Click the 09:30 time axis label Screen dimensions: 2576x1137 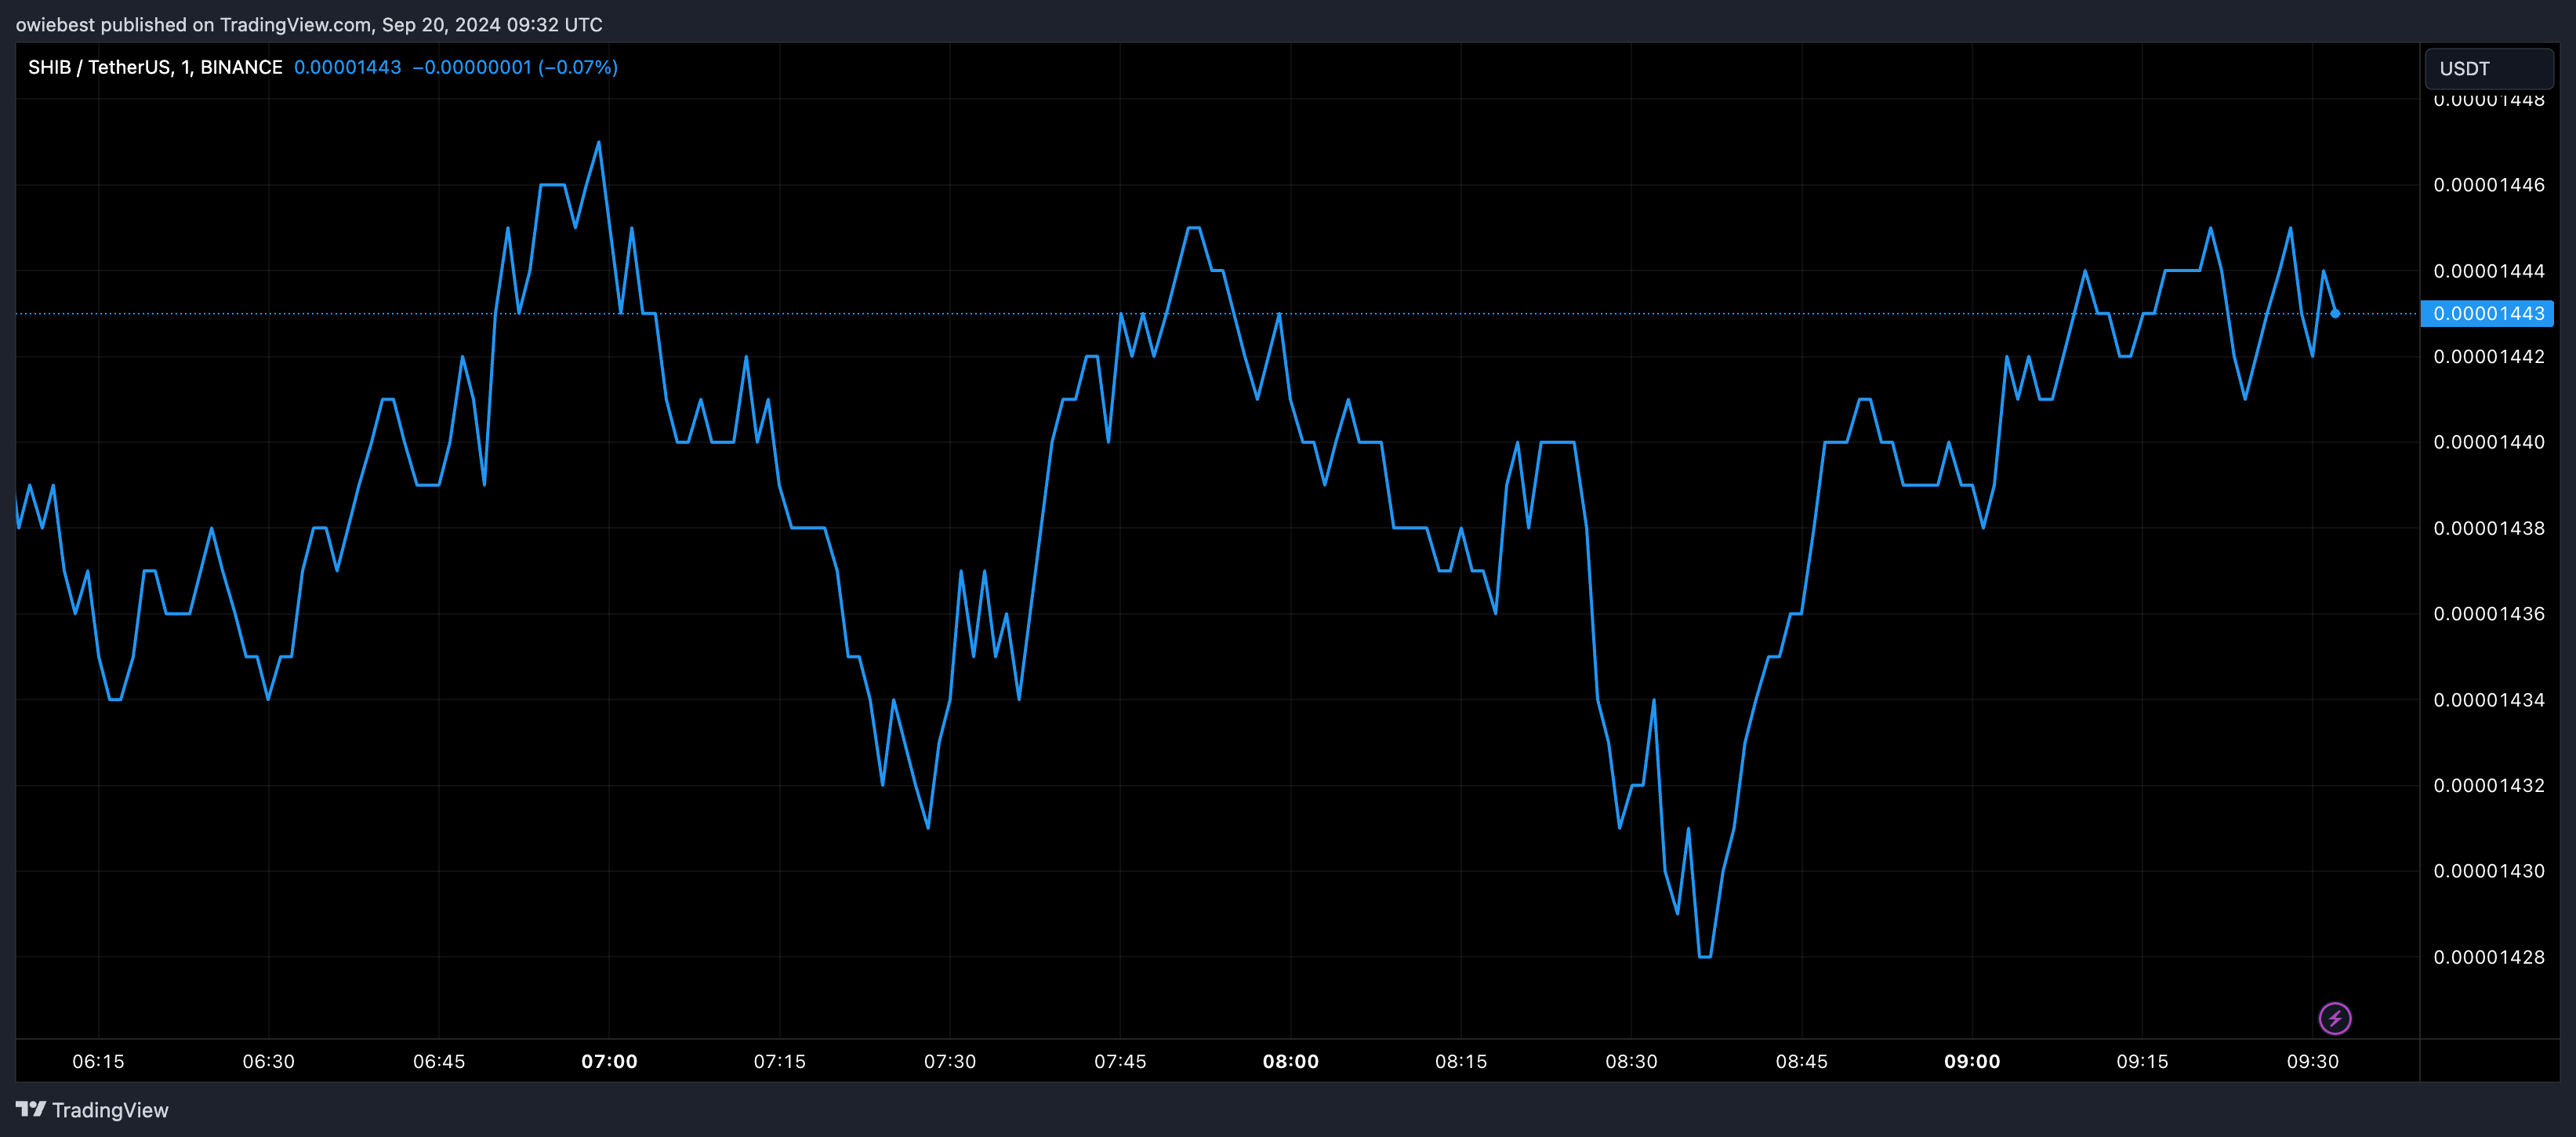(x=2312, y=1061)
